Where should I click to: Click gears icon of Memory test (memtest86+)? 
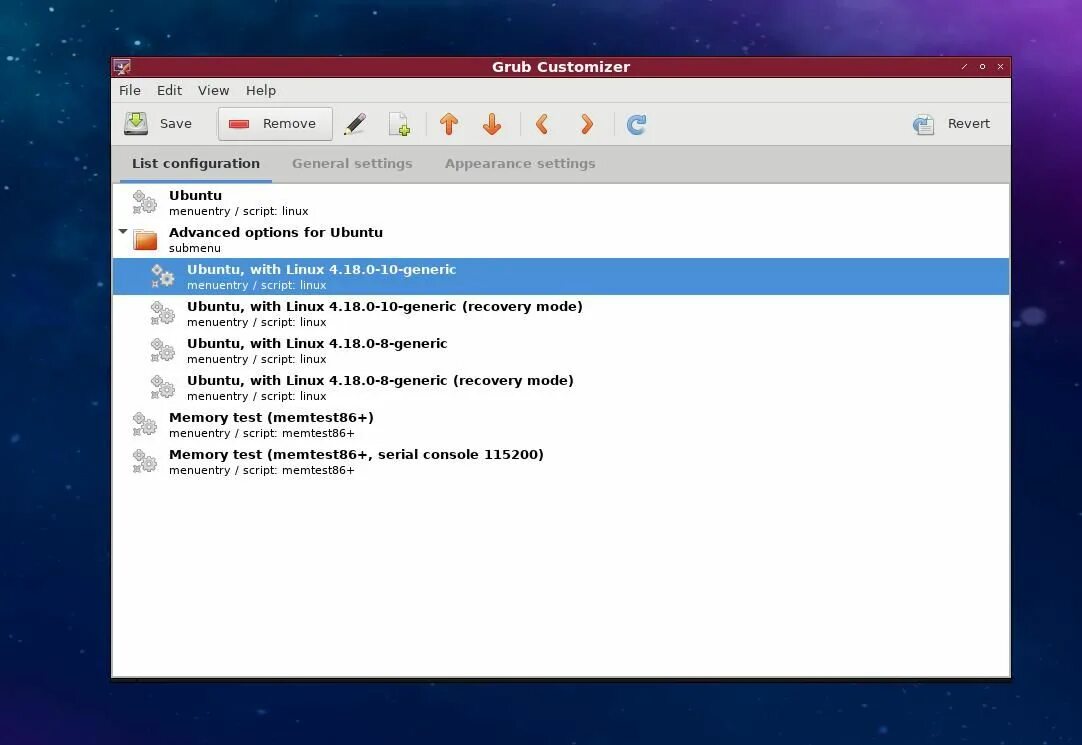145,424
